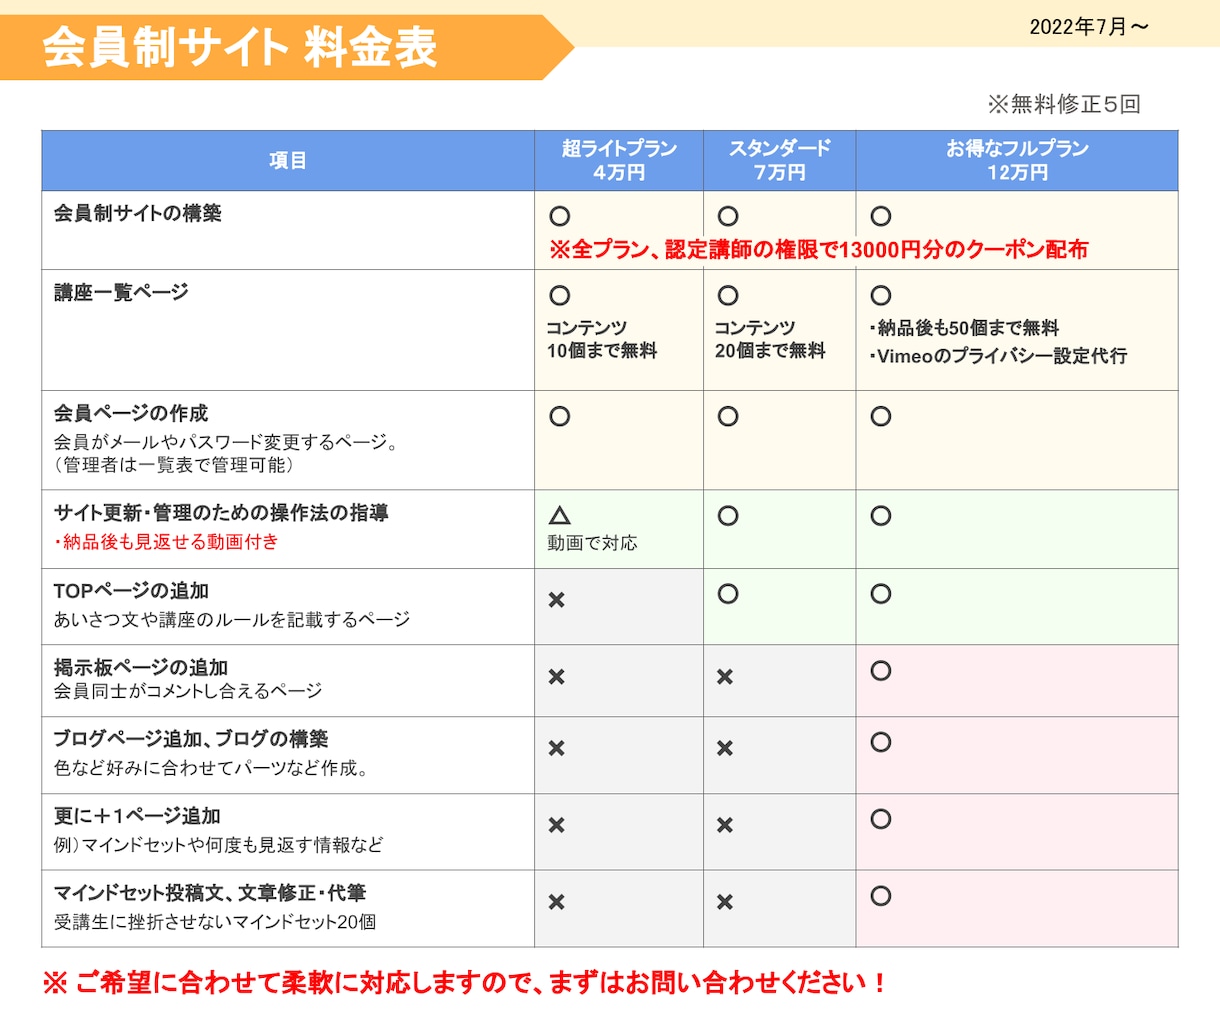
Task: Click スタンダード circle in 操作法の指導 row
Action: [x=728, y=516]
